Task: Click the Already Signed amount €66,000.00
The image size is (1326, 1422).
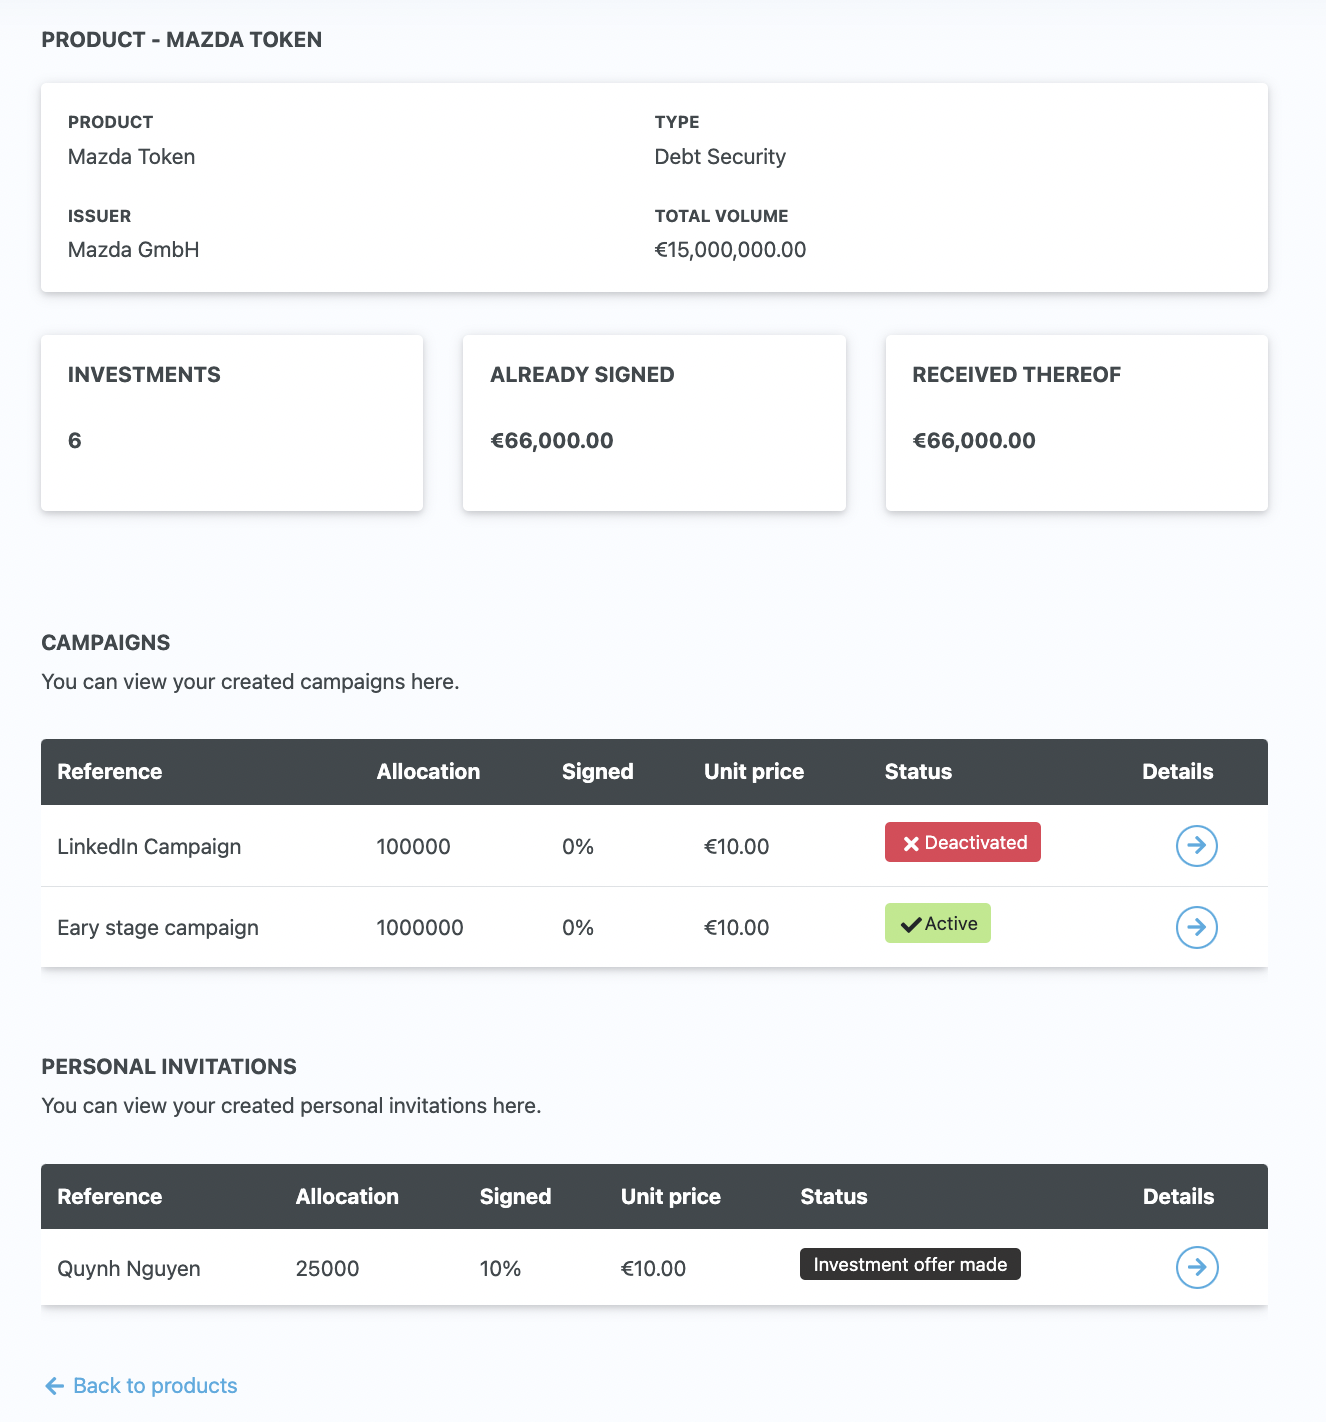Action: tap(552, 440)
